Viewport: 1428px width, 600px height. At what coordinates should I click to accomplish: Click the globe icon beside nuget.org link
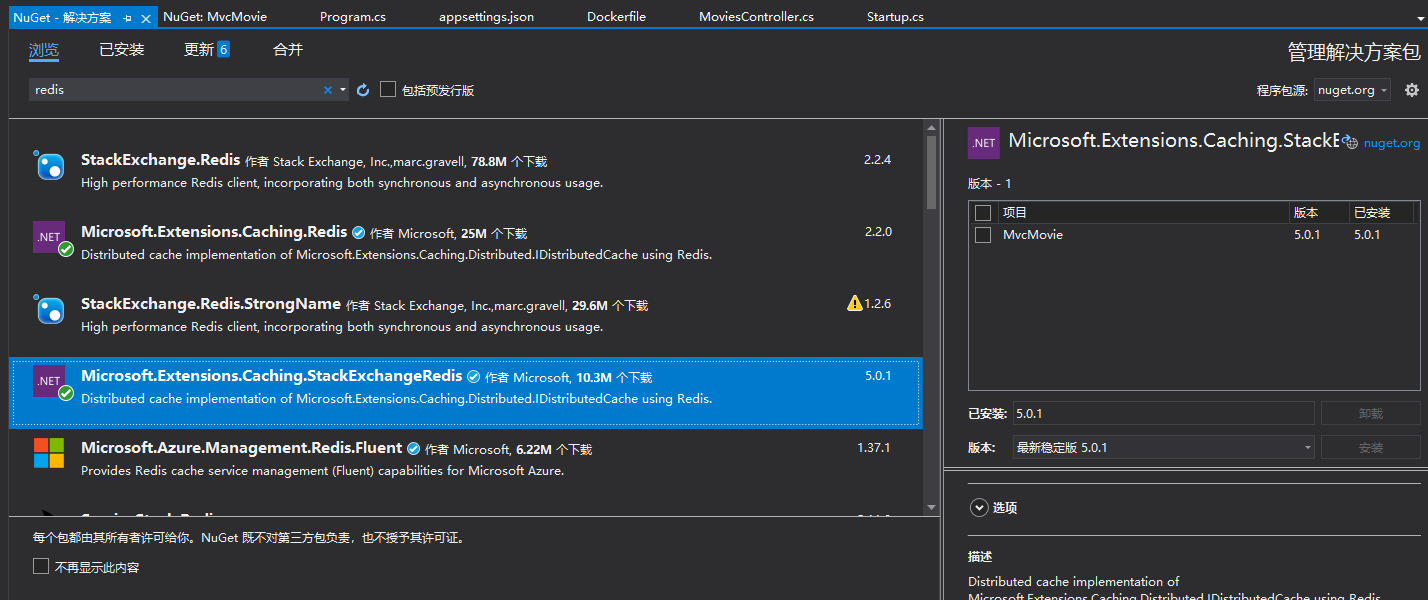click(1350, 143)
